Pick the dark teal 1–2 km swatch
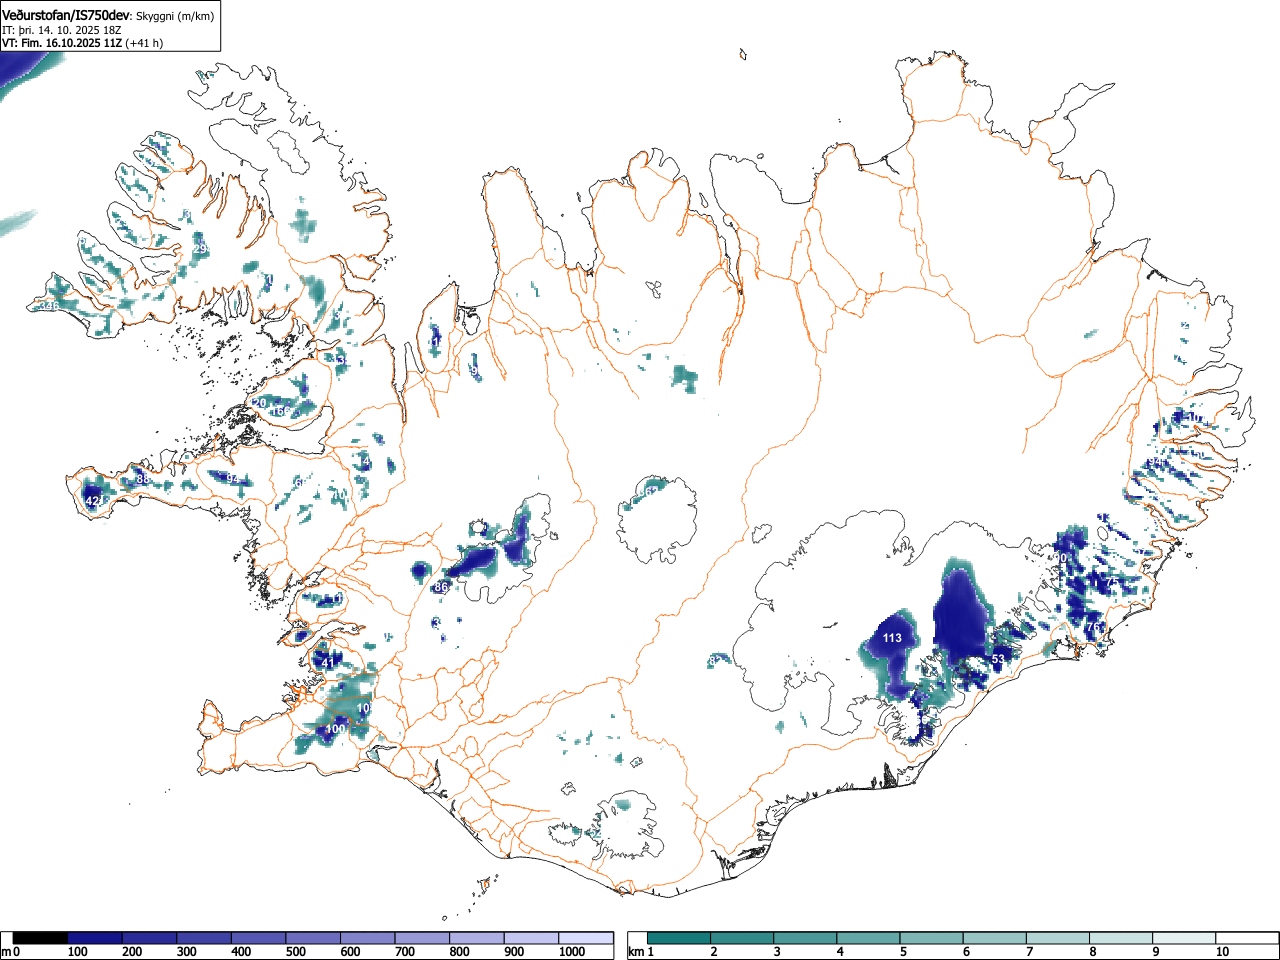The height and width of the screenshot is (960, 1280). pyautogui.click(x=679, y=938)
